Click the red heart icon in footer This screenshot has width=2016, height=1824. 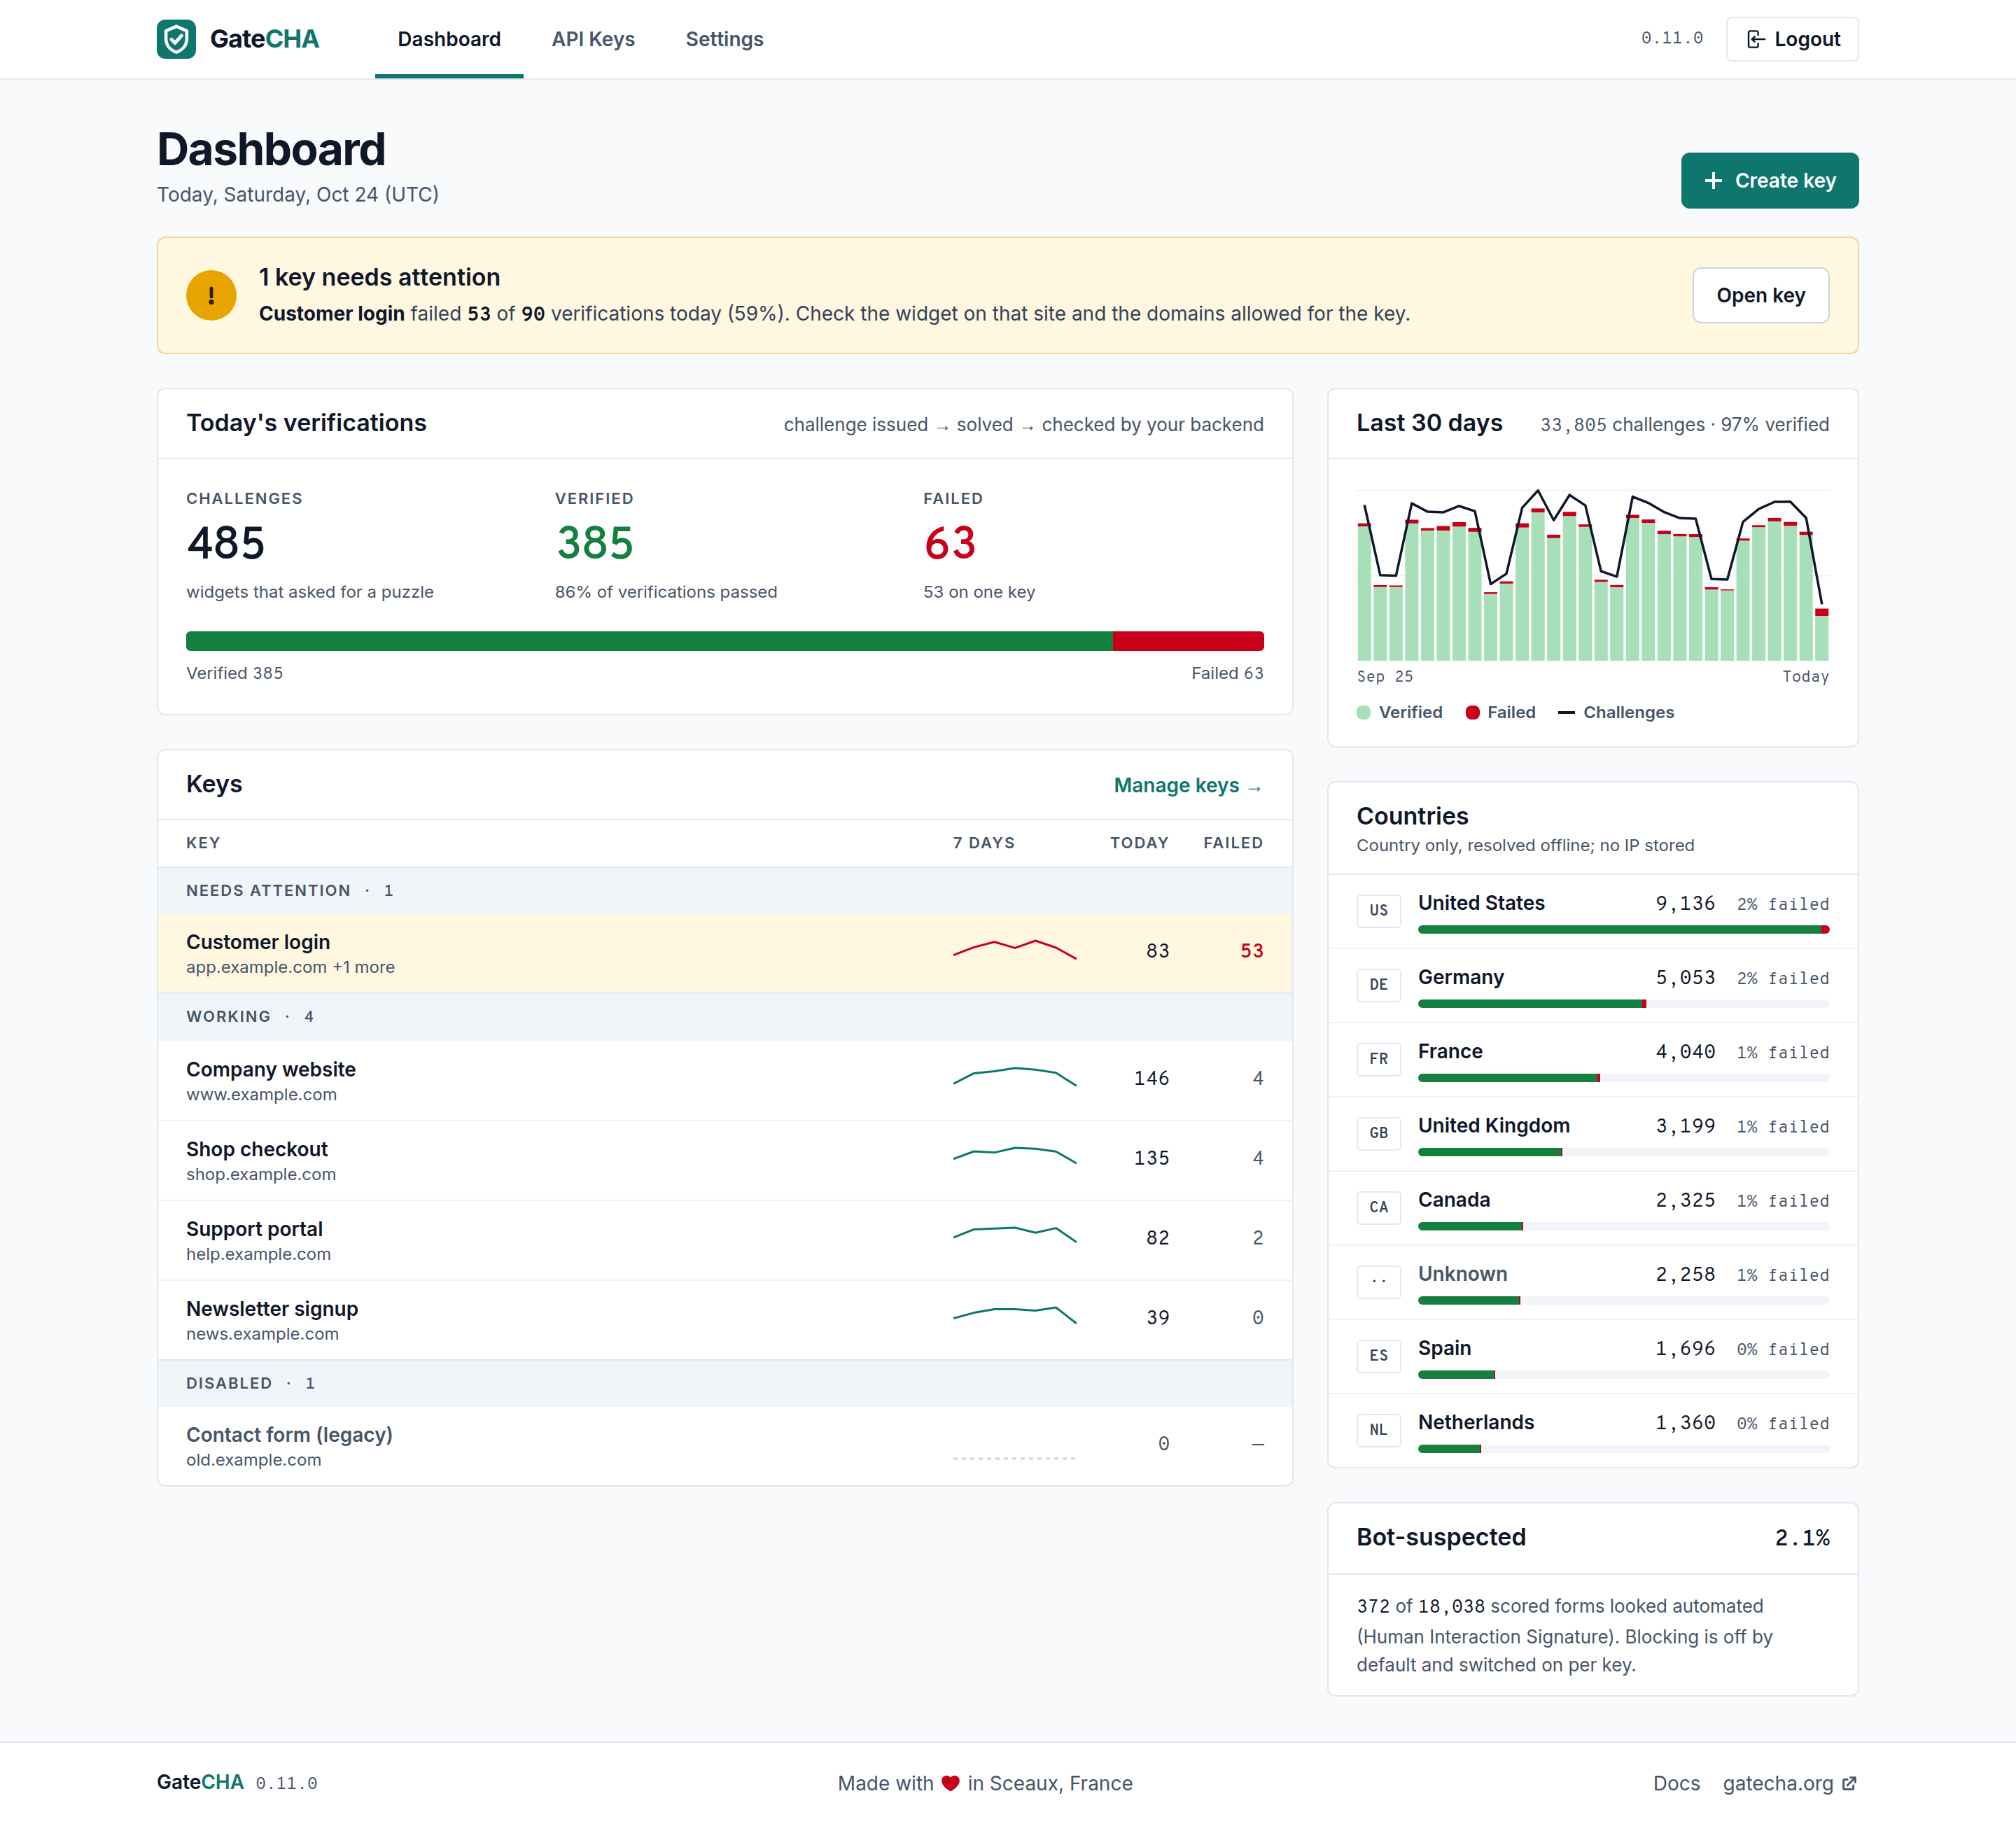[x=950, y=1783]
